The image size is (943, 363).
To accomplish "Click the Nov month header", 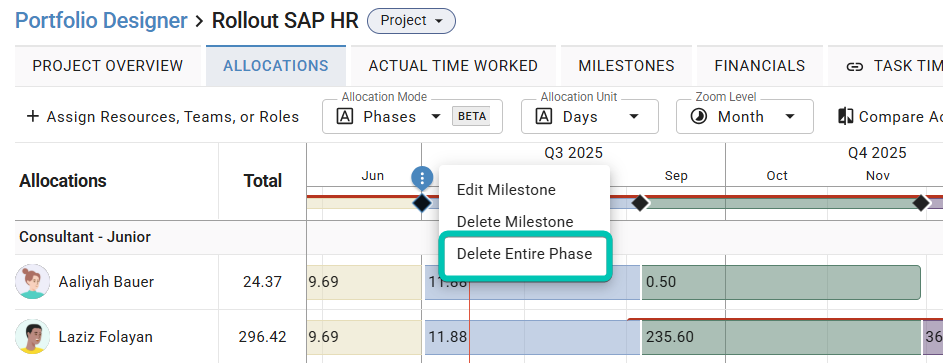I will (x=878, y=176).
